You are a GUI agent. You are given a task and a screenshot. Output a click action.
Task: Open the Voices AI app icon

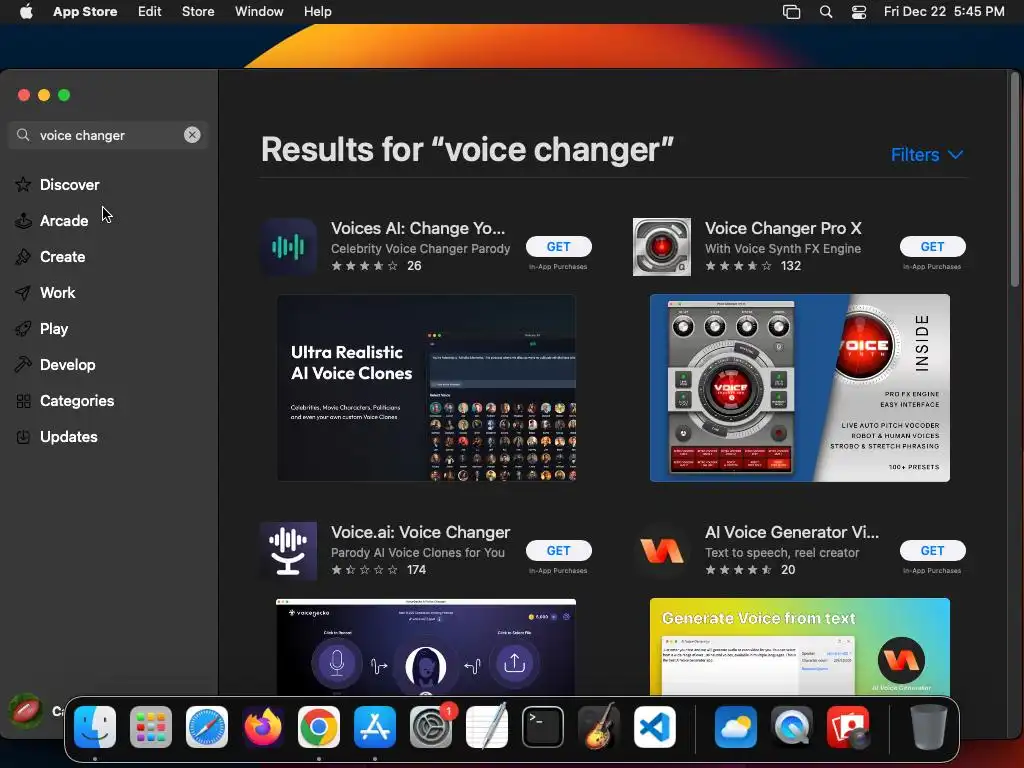click(288, 247)
